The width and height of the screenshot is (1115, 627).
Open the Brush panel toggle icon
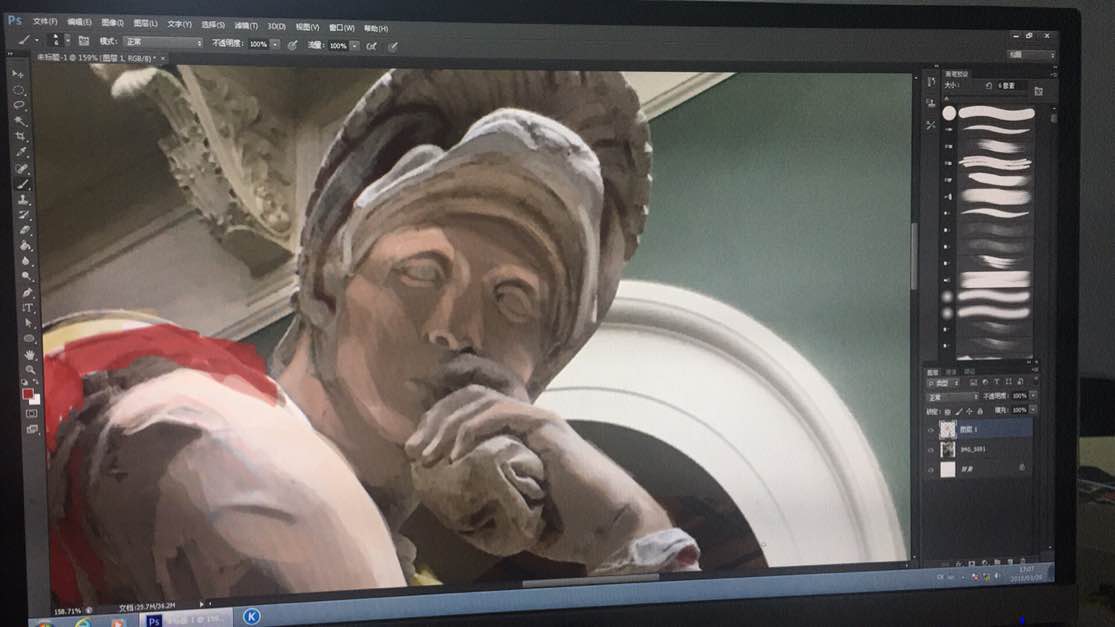point(83,41)
